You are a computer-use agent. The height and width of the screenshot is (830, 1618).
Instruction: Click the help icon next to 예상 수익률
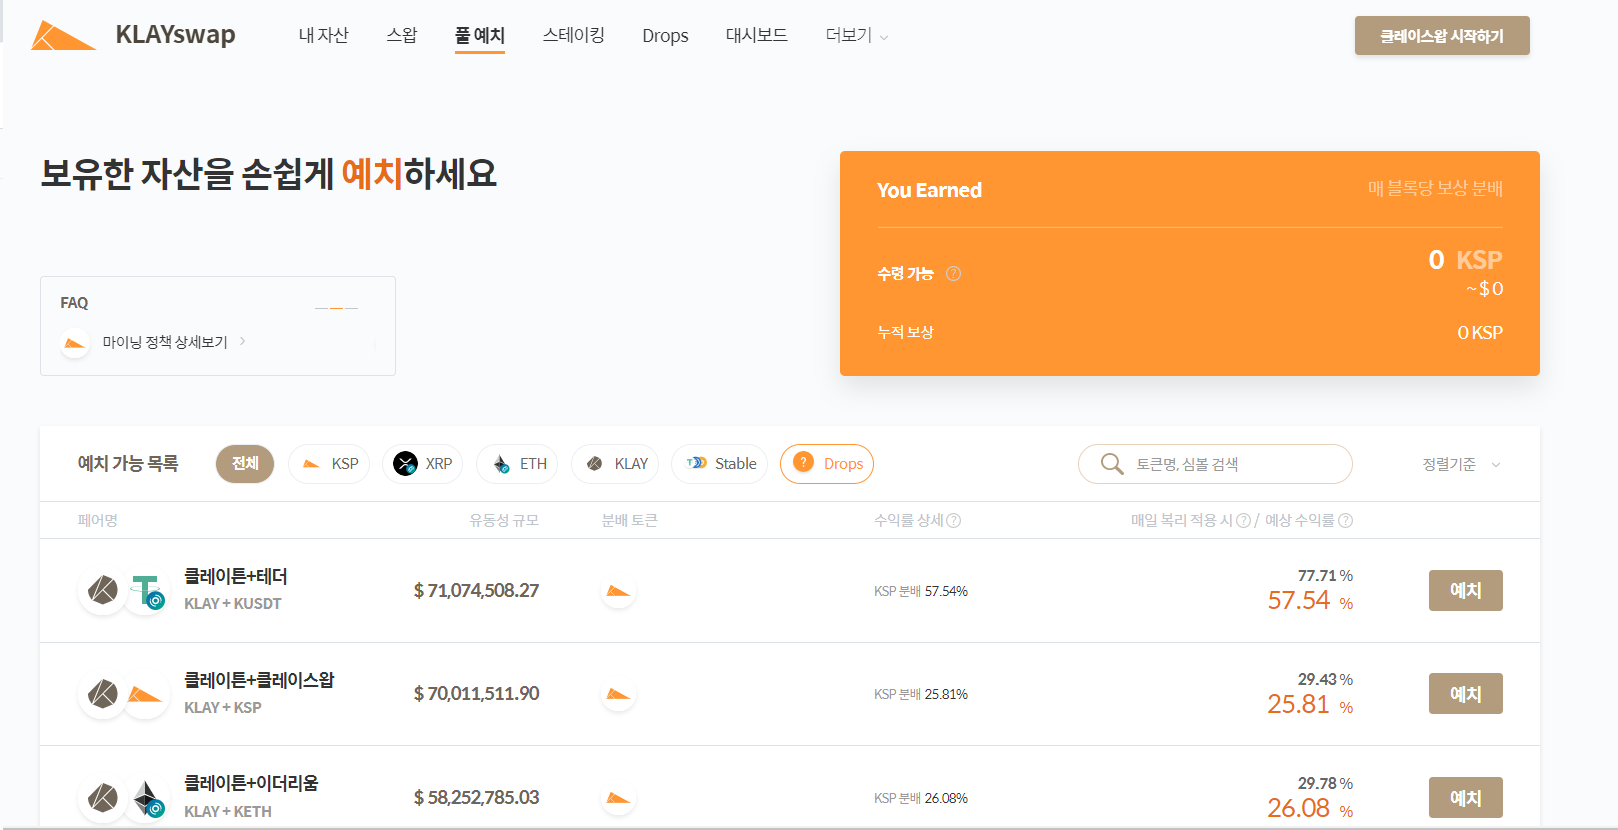(x=1345, y=520)
